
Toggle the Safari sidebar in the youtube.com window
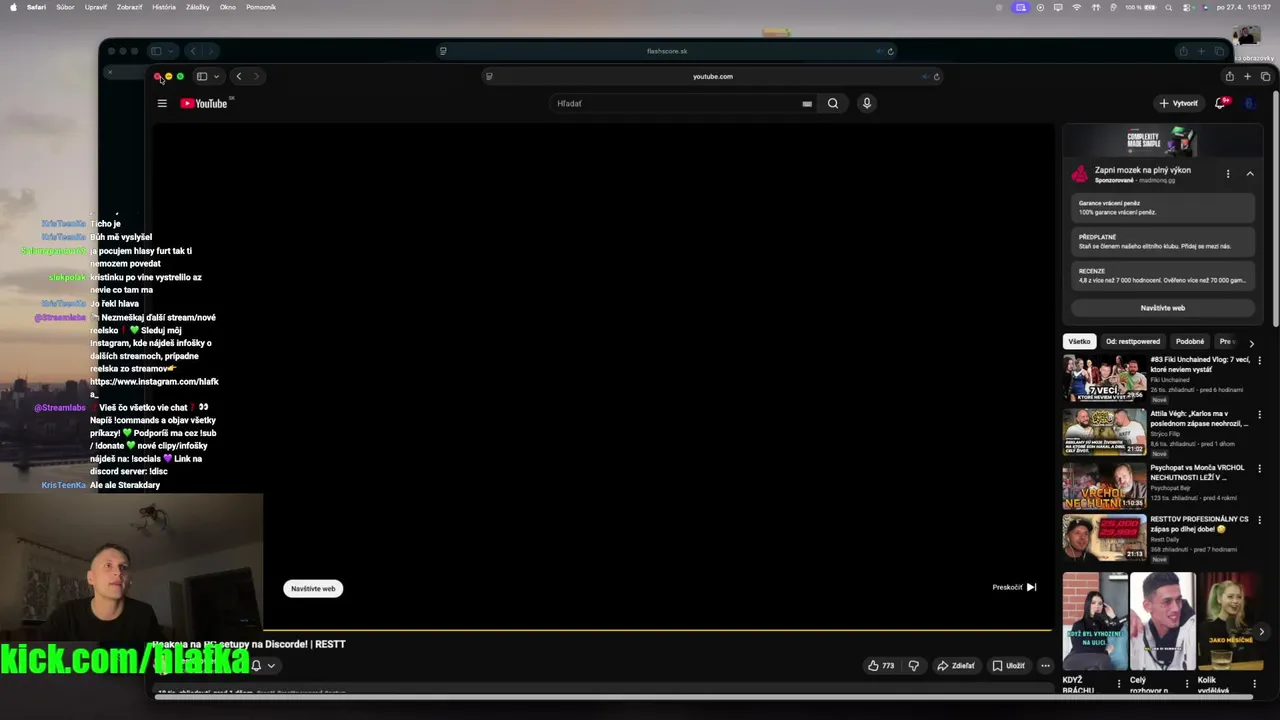tap(202, 76)
